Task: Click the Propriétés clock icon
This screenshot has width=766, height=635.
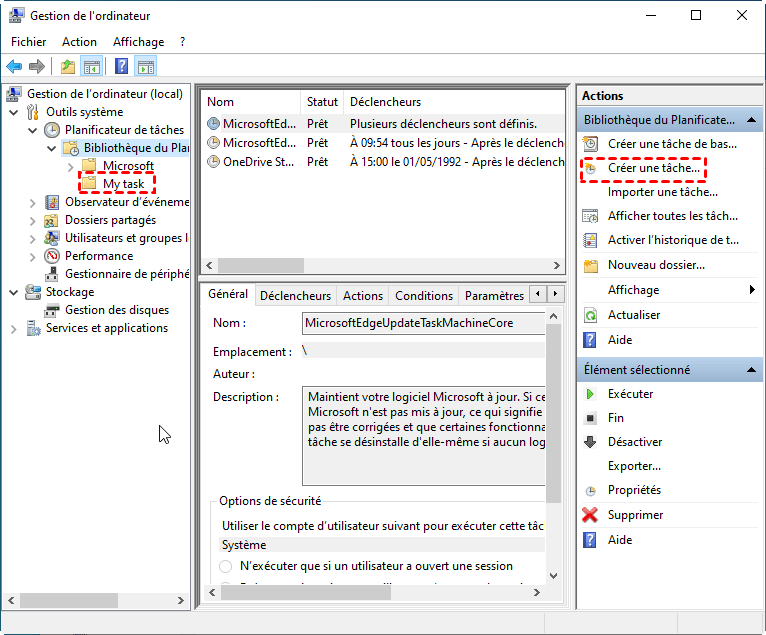Action: [x=591, y=490]
